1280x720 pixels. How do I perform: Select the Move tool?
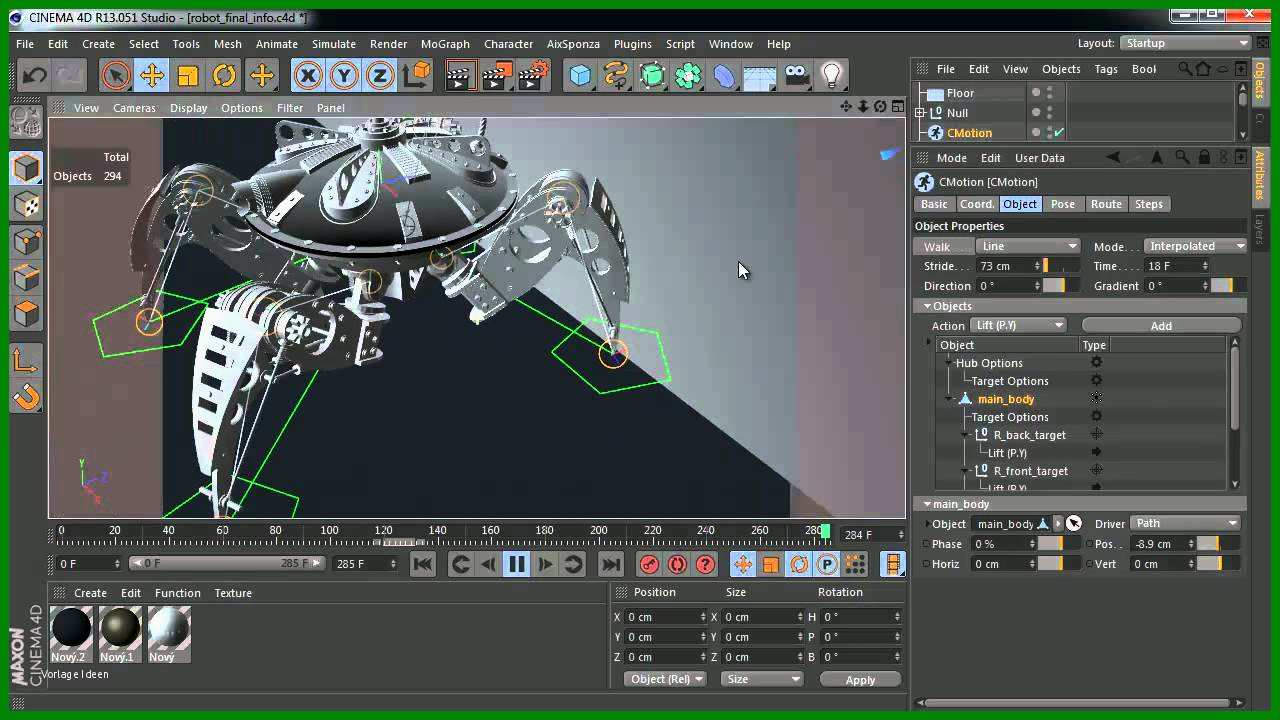tap(152, 75)
